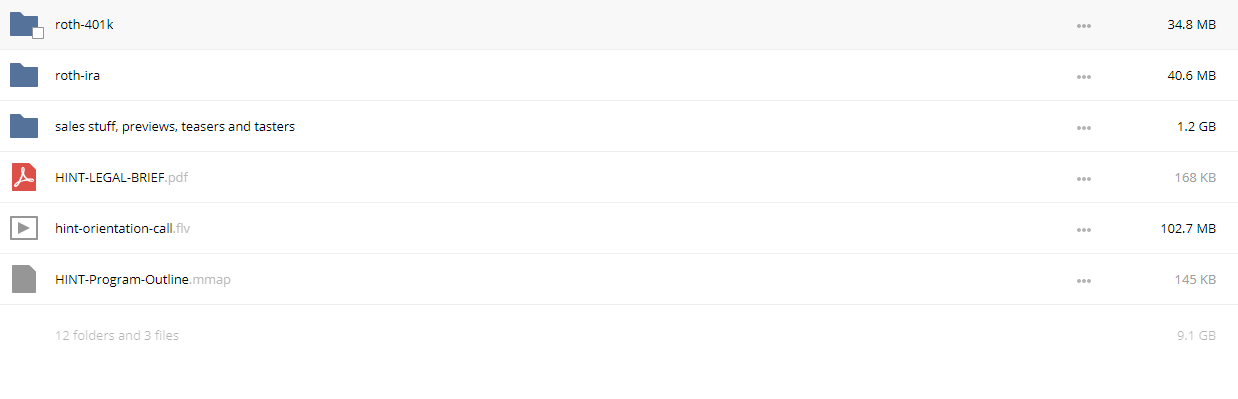Open hint-orientation-call.flv file name
The image size is (1238, 399).
coord(122,228)
